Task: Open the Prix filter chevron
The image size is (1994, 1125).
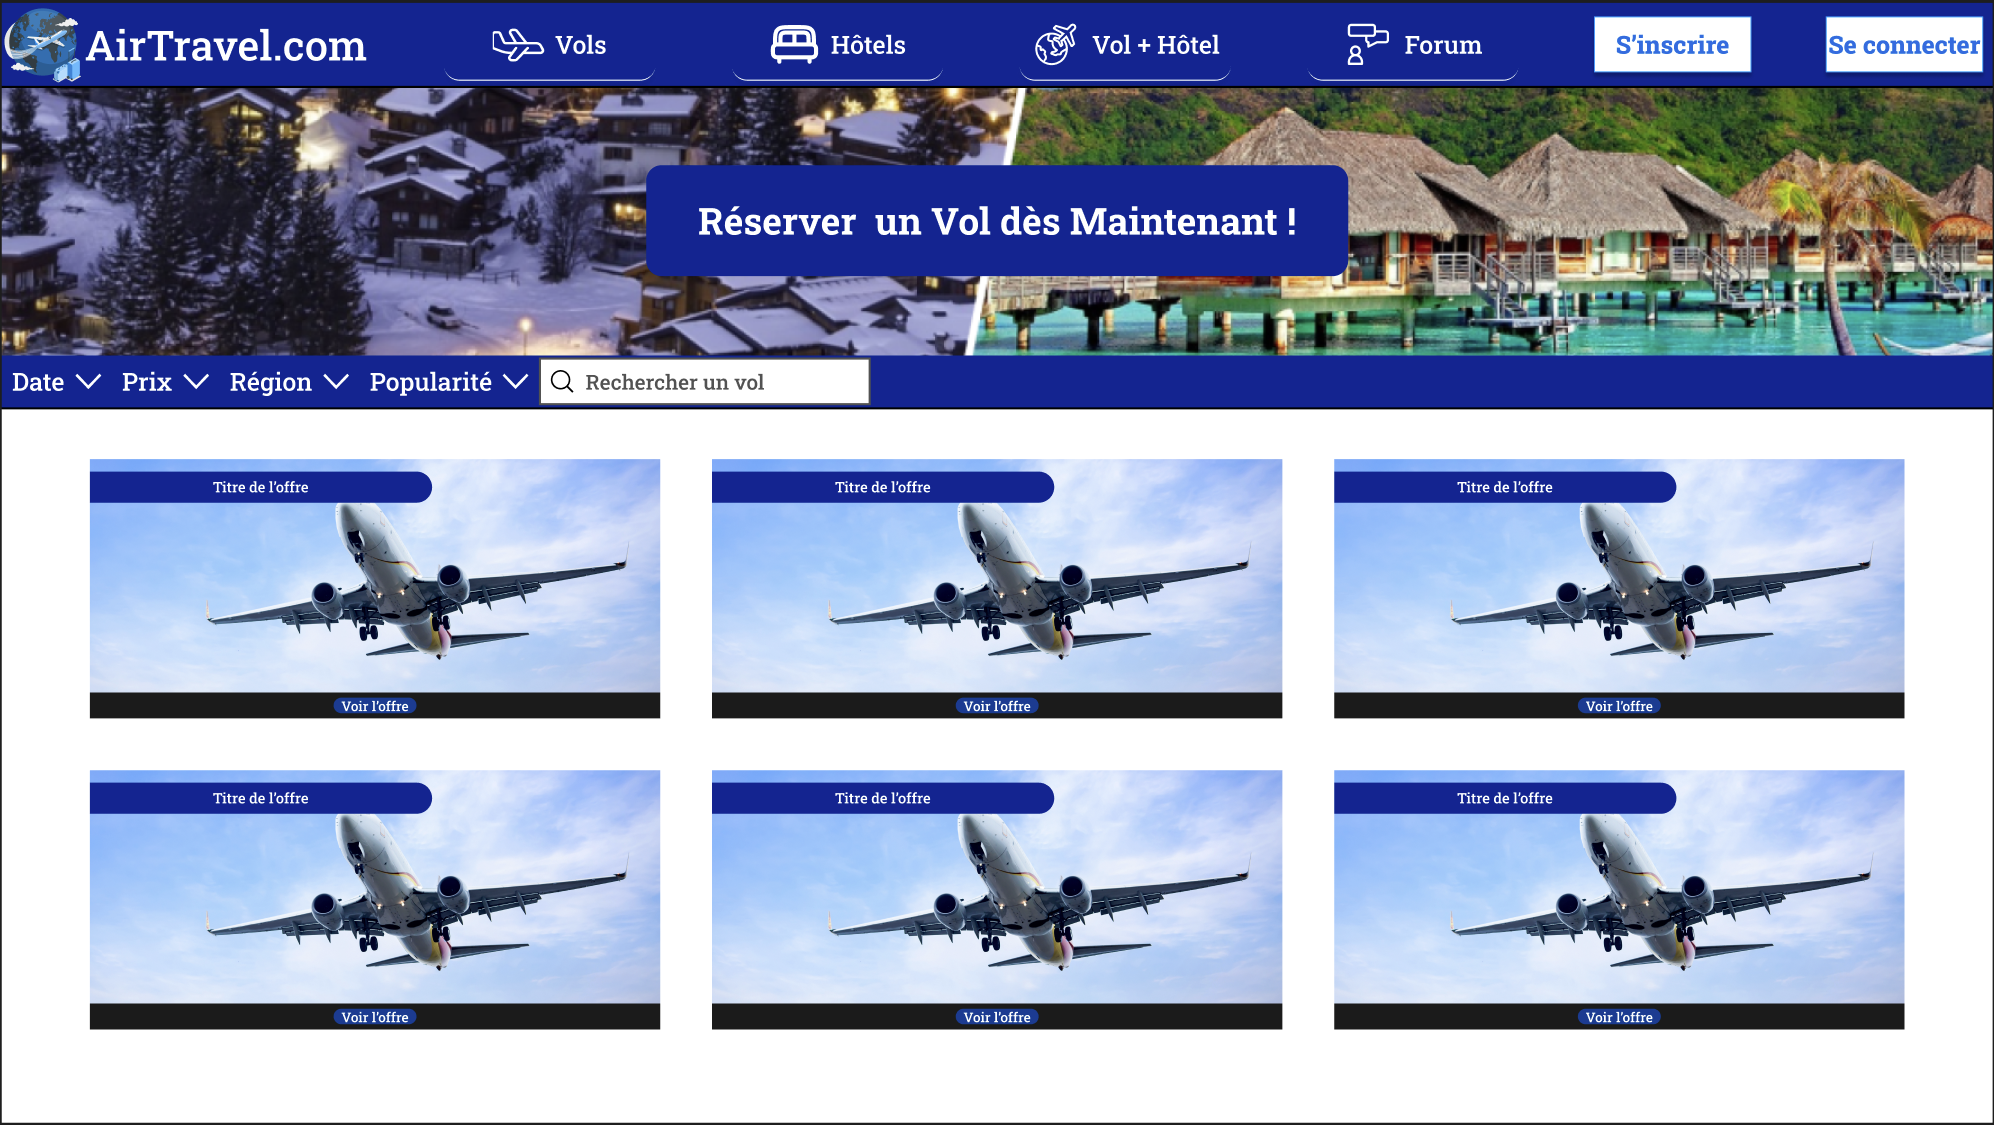Action: click(196, 382)
